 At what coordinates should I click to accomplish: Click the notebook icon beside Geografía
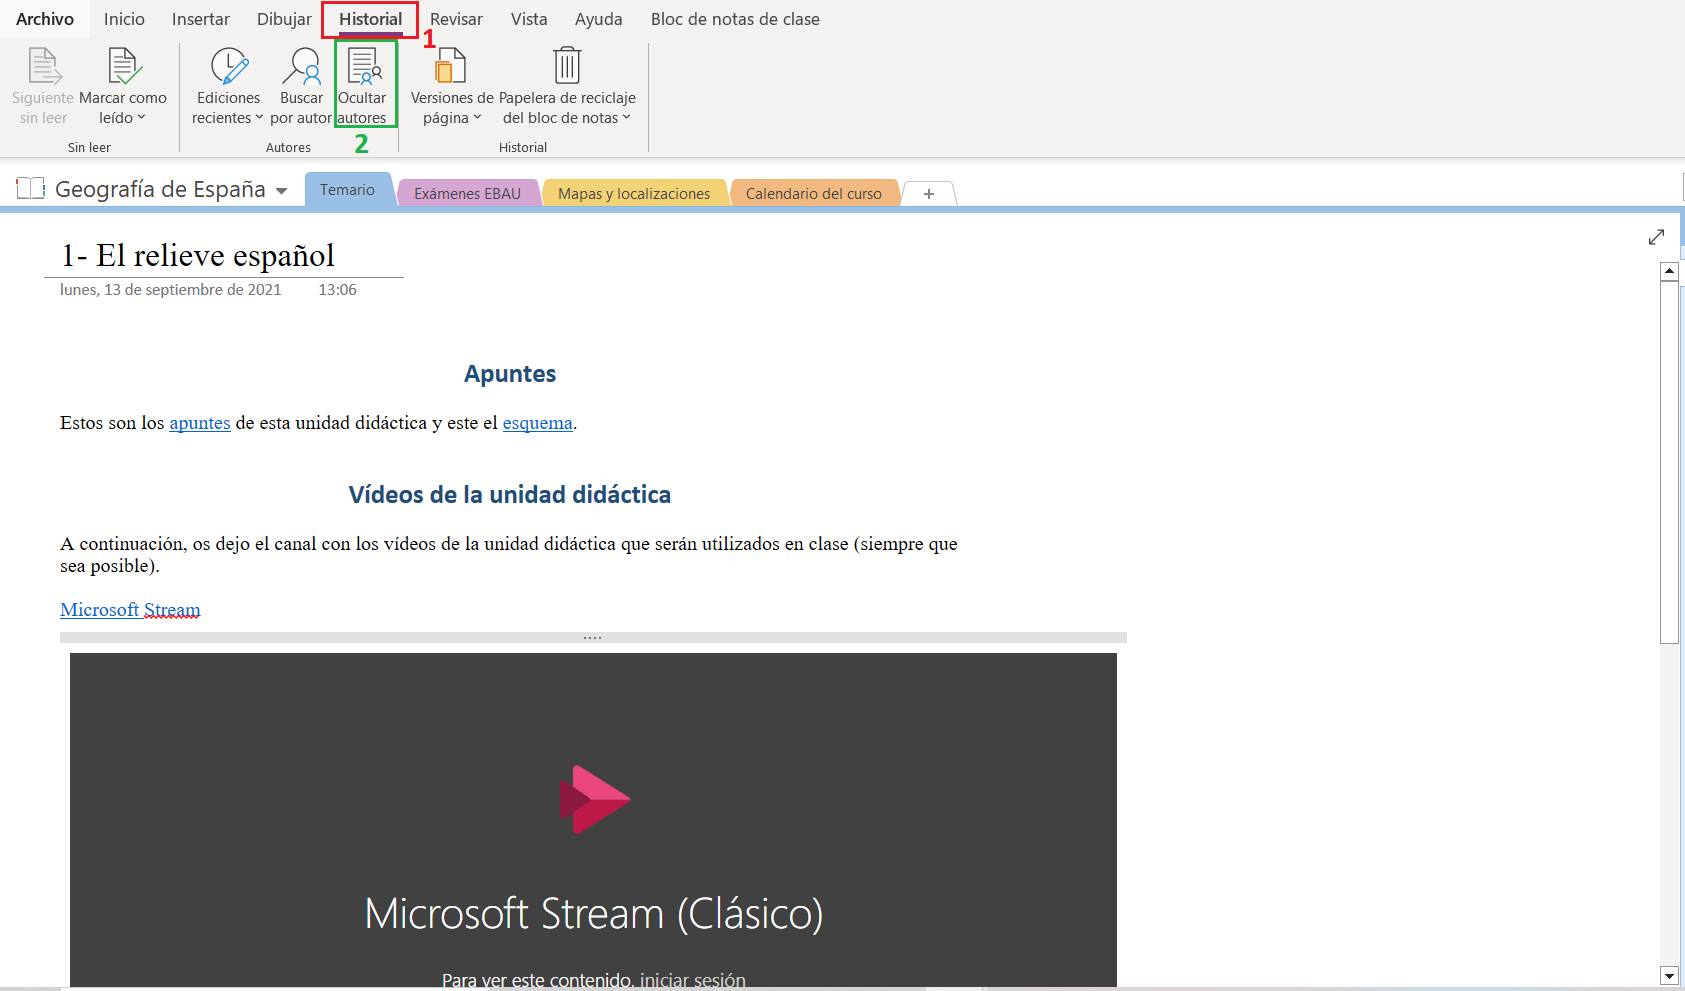(31, 188)
